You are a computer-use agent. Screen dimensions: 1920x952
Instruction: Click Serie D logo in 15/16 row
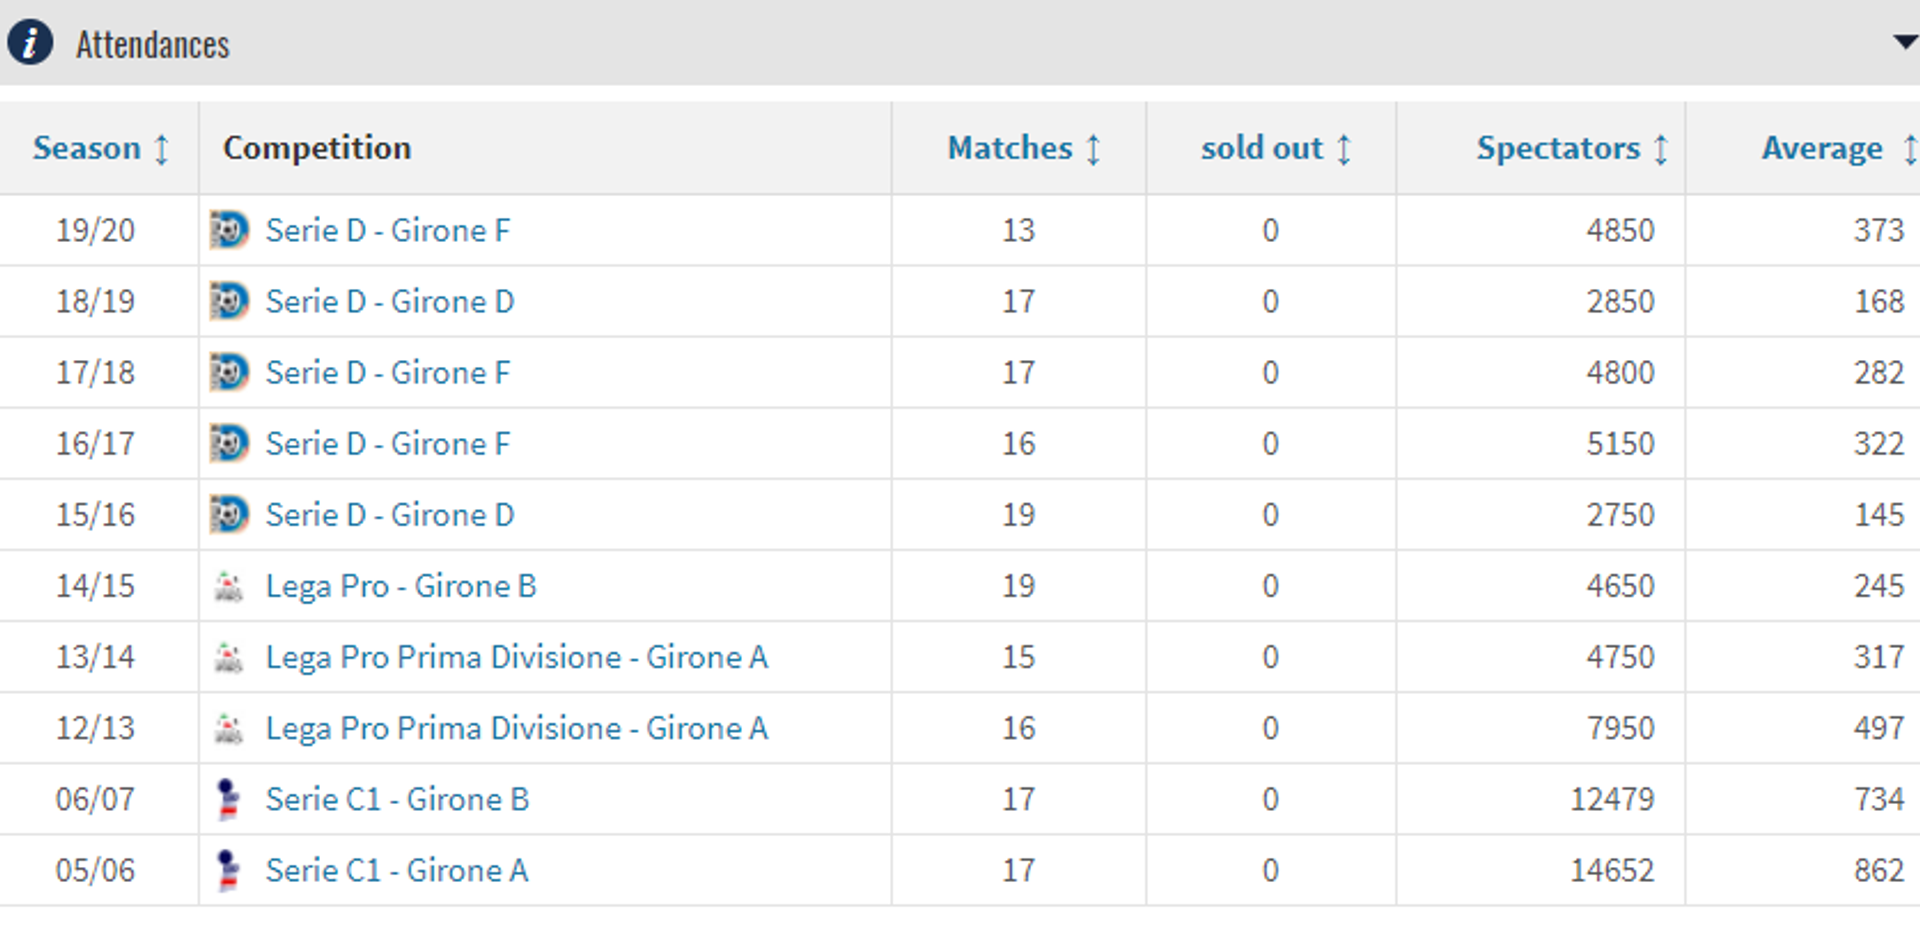point(229,514)
